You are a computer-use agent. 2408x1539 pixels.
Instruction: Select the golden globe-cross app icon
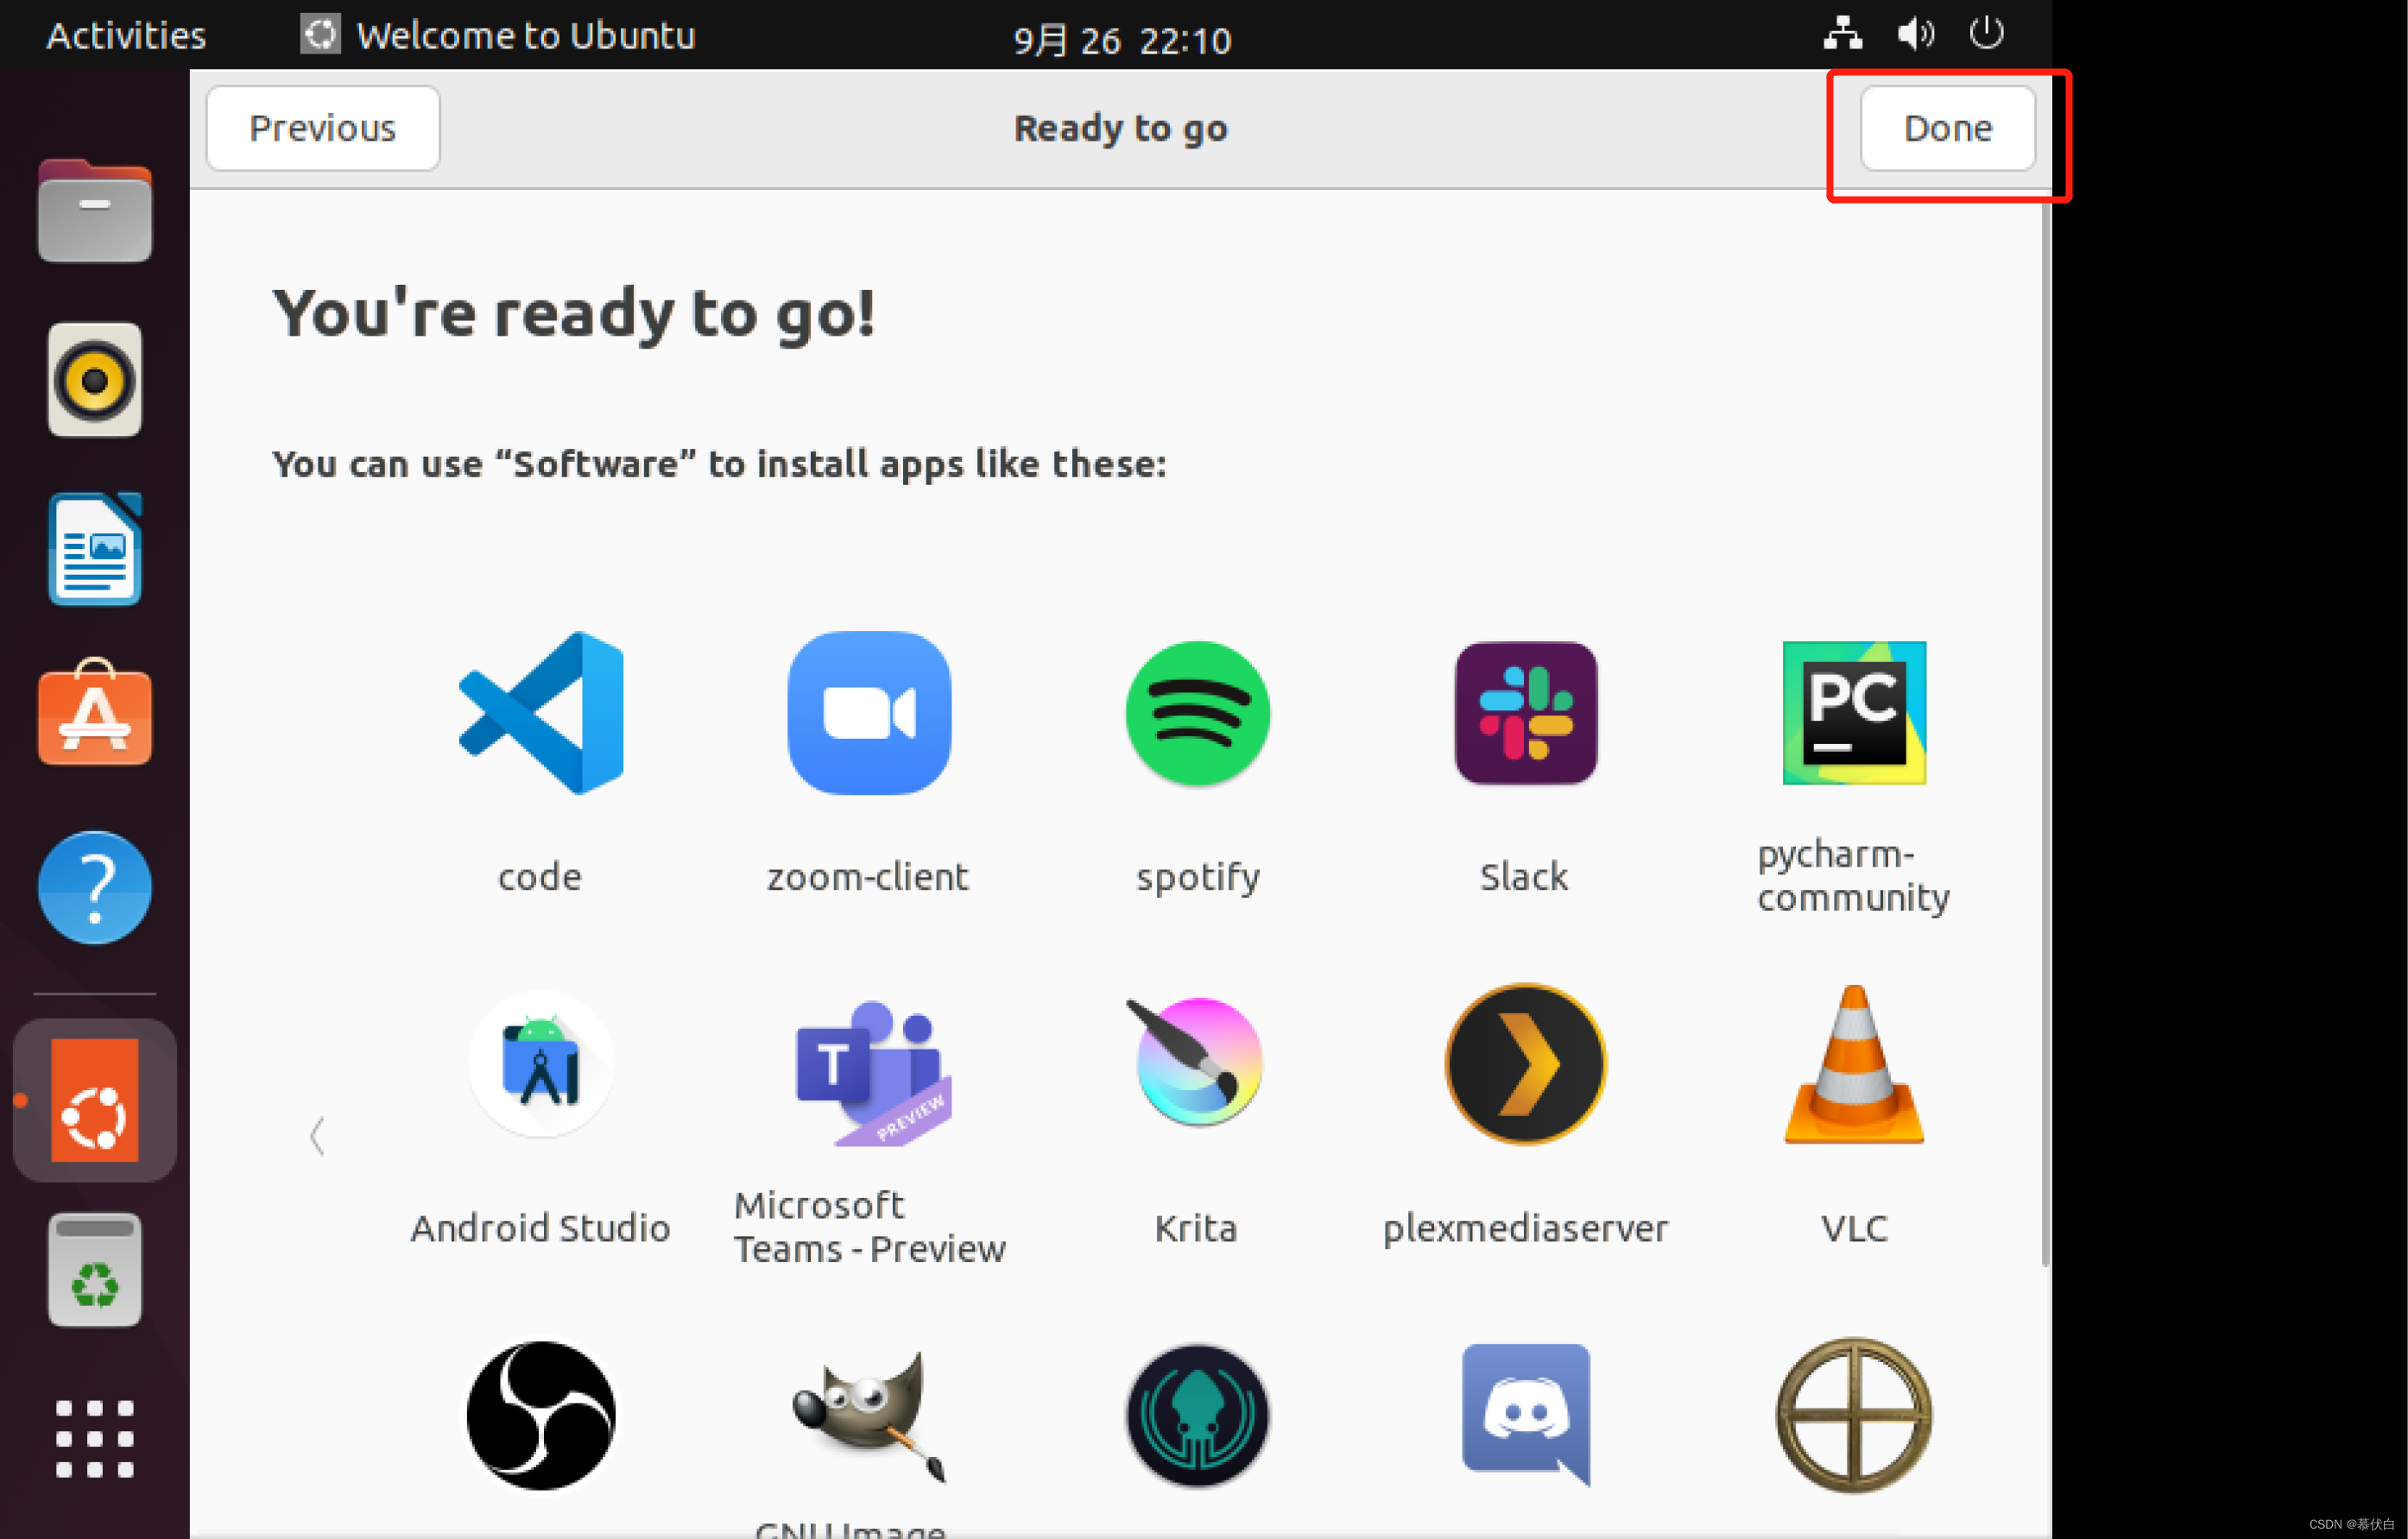[1853, 1415]
